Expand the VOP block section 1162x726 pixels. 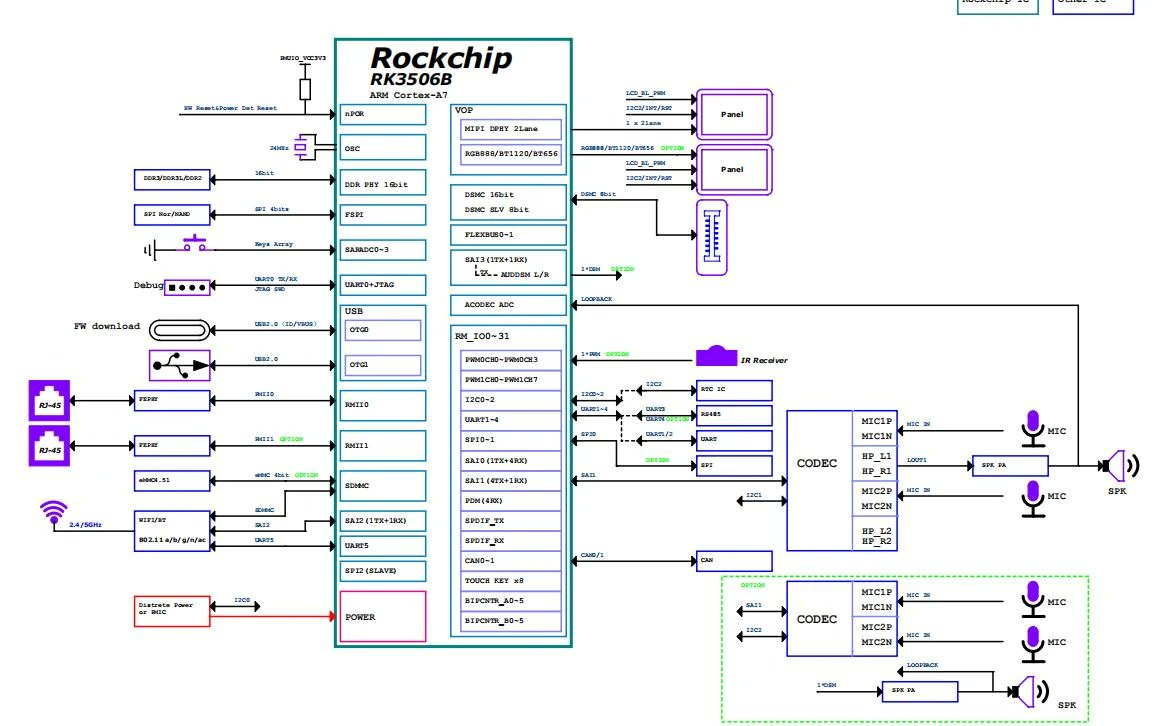pos(463,111)
